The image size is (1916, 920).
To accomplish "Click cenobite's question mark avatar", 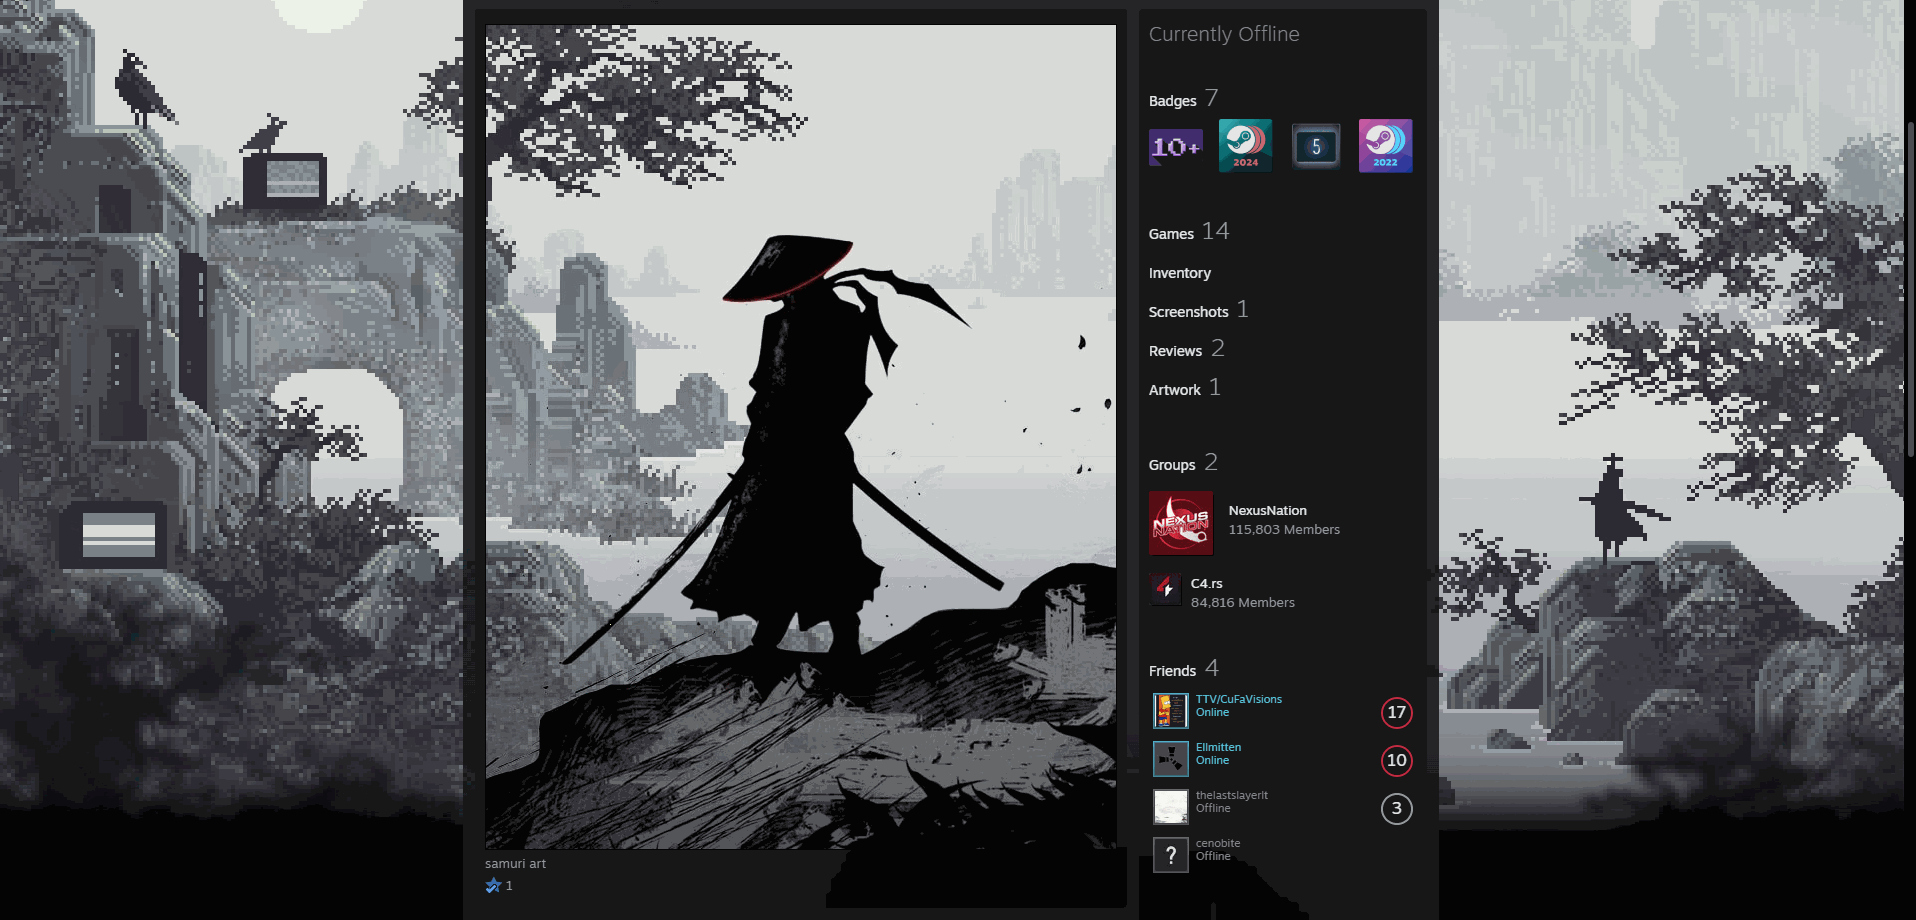I will point(1171,855).
